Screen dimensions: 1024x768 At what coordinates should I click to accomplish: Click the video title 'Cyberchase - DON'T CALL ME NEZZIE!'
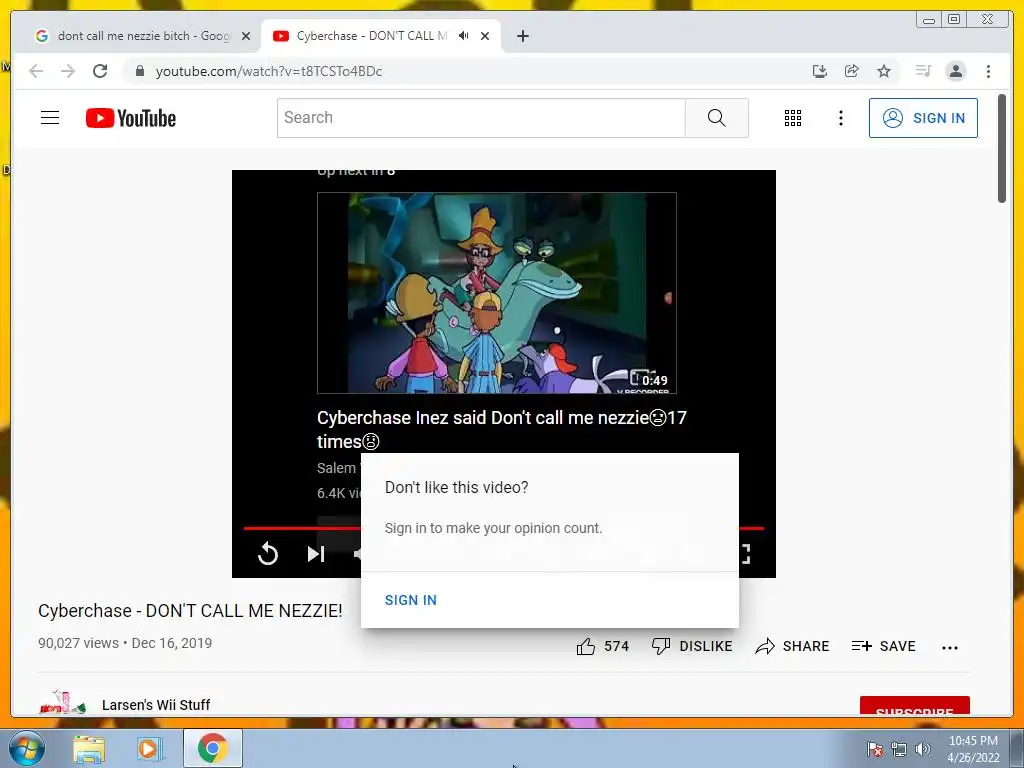[x=190, y=611]
